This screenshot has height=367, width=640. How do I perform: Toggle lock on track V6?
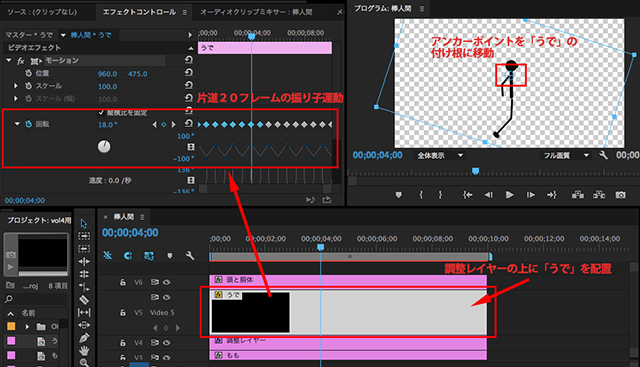[x=123, y=282]
